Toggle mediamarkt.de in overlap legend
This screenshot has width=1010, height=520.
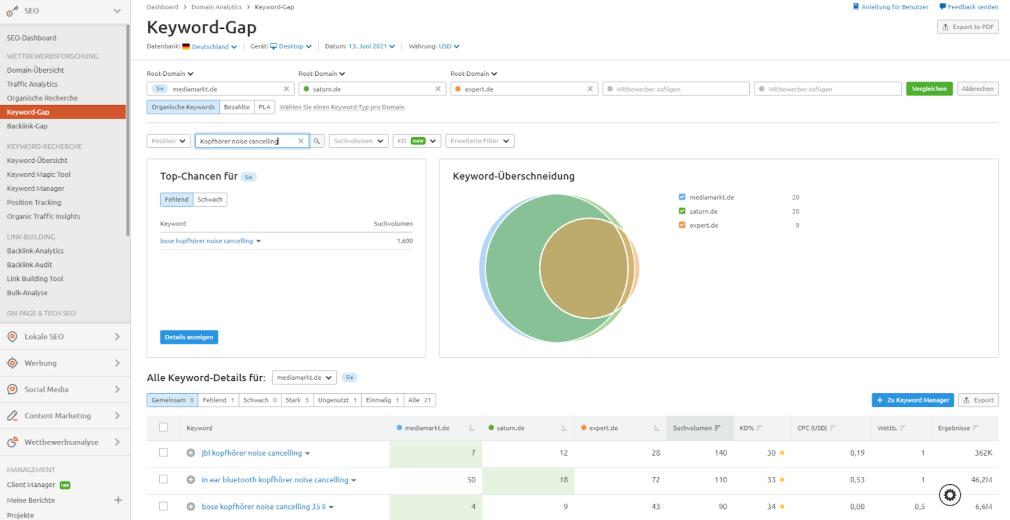click(682, 197)
